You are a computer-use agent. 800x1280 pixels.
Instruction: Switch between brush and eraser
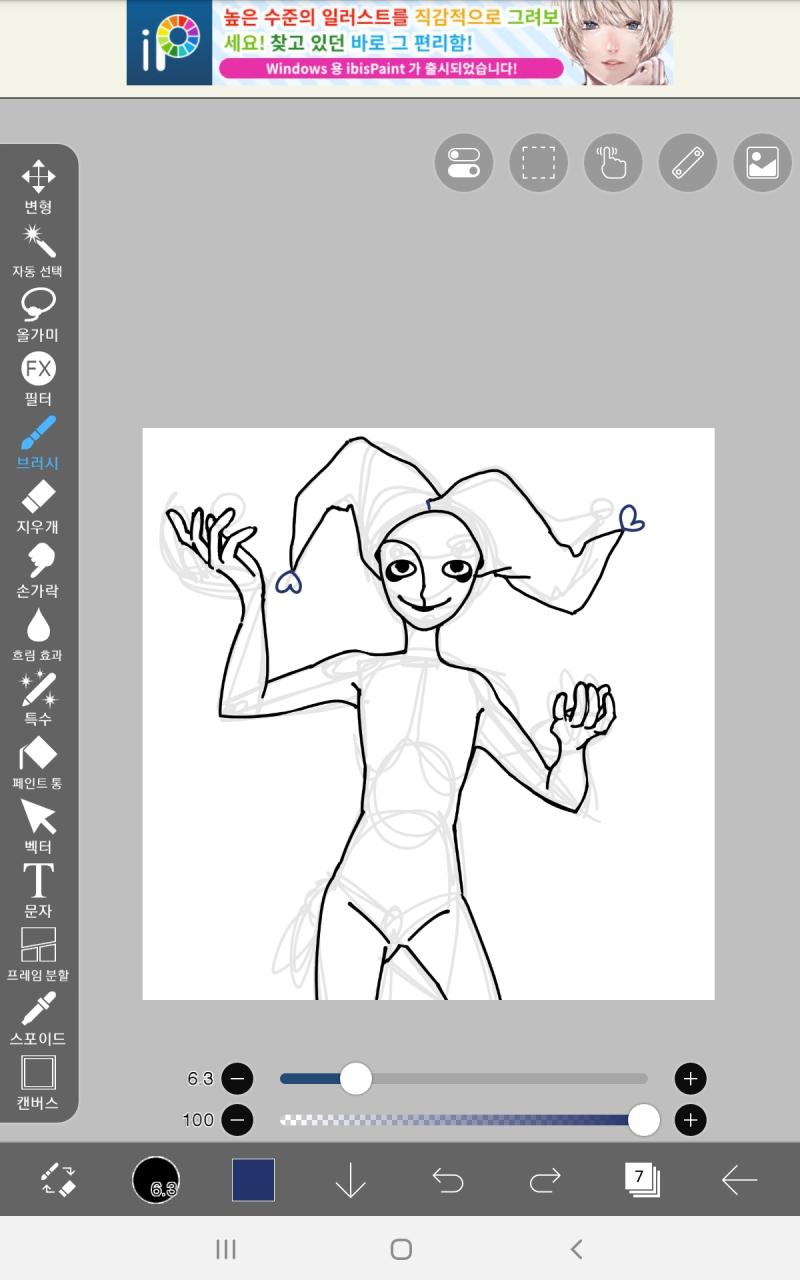tap(58, 1180)
